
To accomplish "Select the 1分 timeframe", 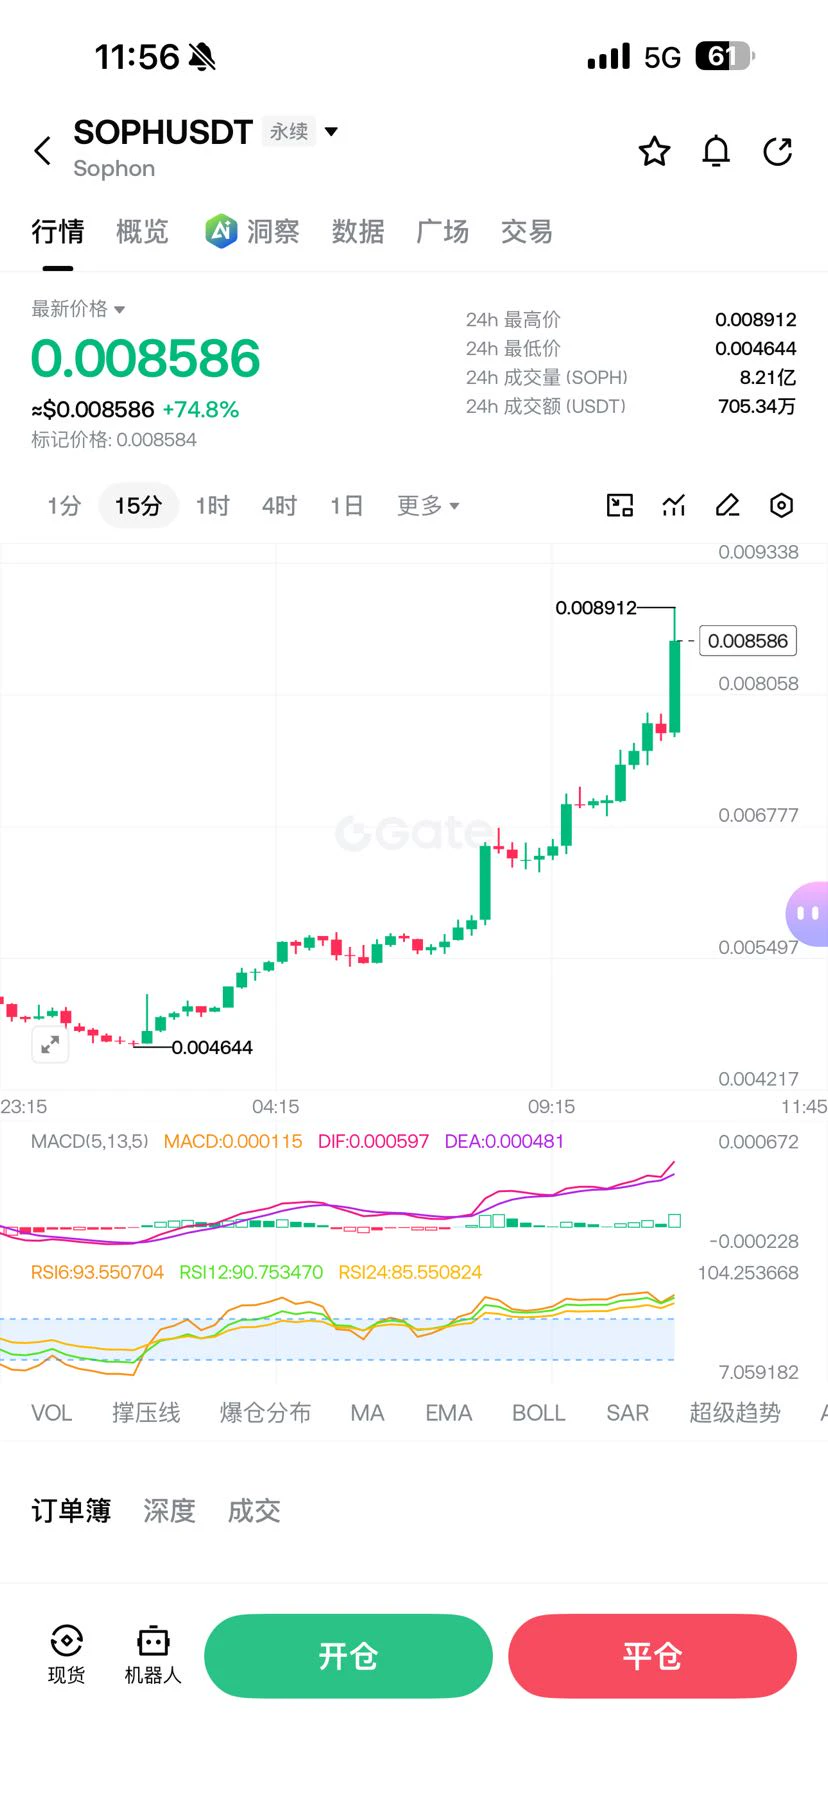I will click(x=64, y=505).
